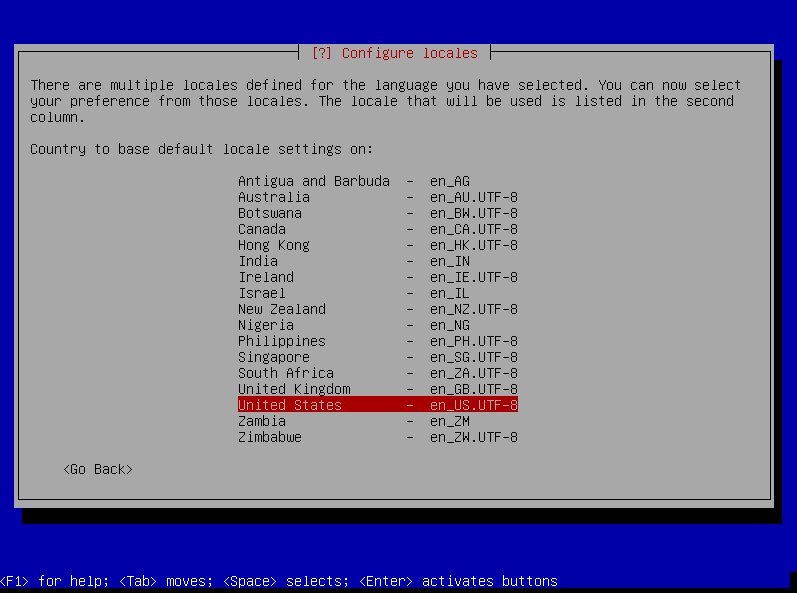Choose United Kingdom en_GB.UTF-8 locale
The height and width of the screenshot is (593, 797).
(x=377, y=389)
